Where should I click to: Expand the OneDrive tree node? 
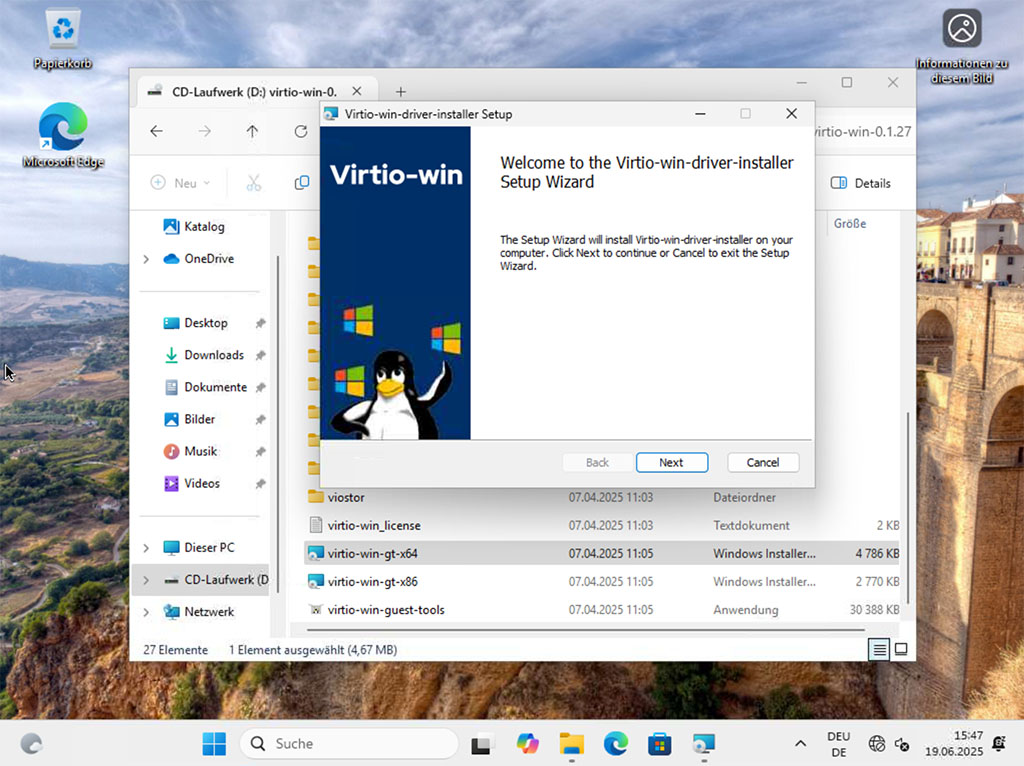tap(146, 259)
